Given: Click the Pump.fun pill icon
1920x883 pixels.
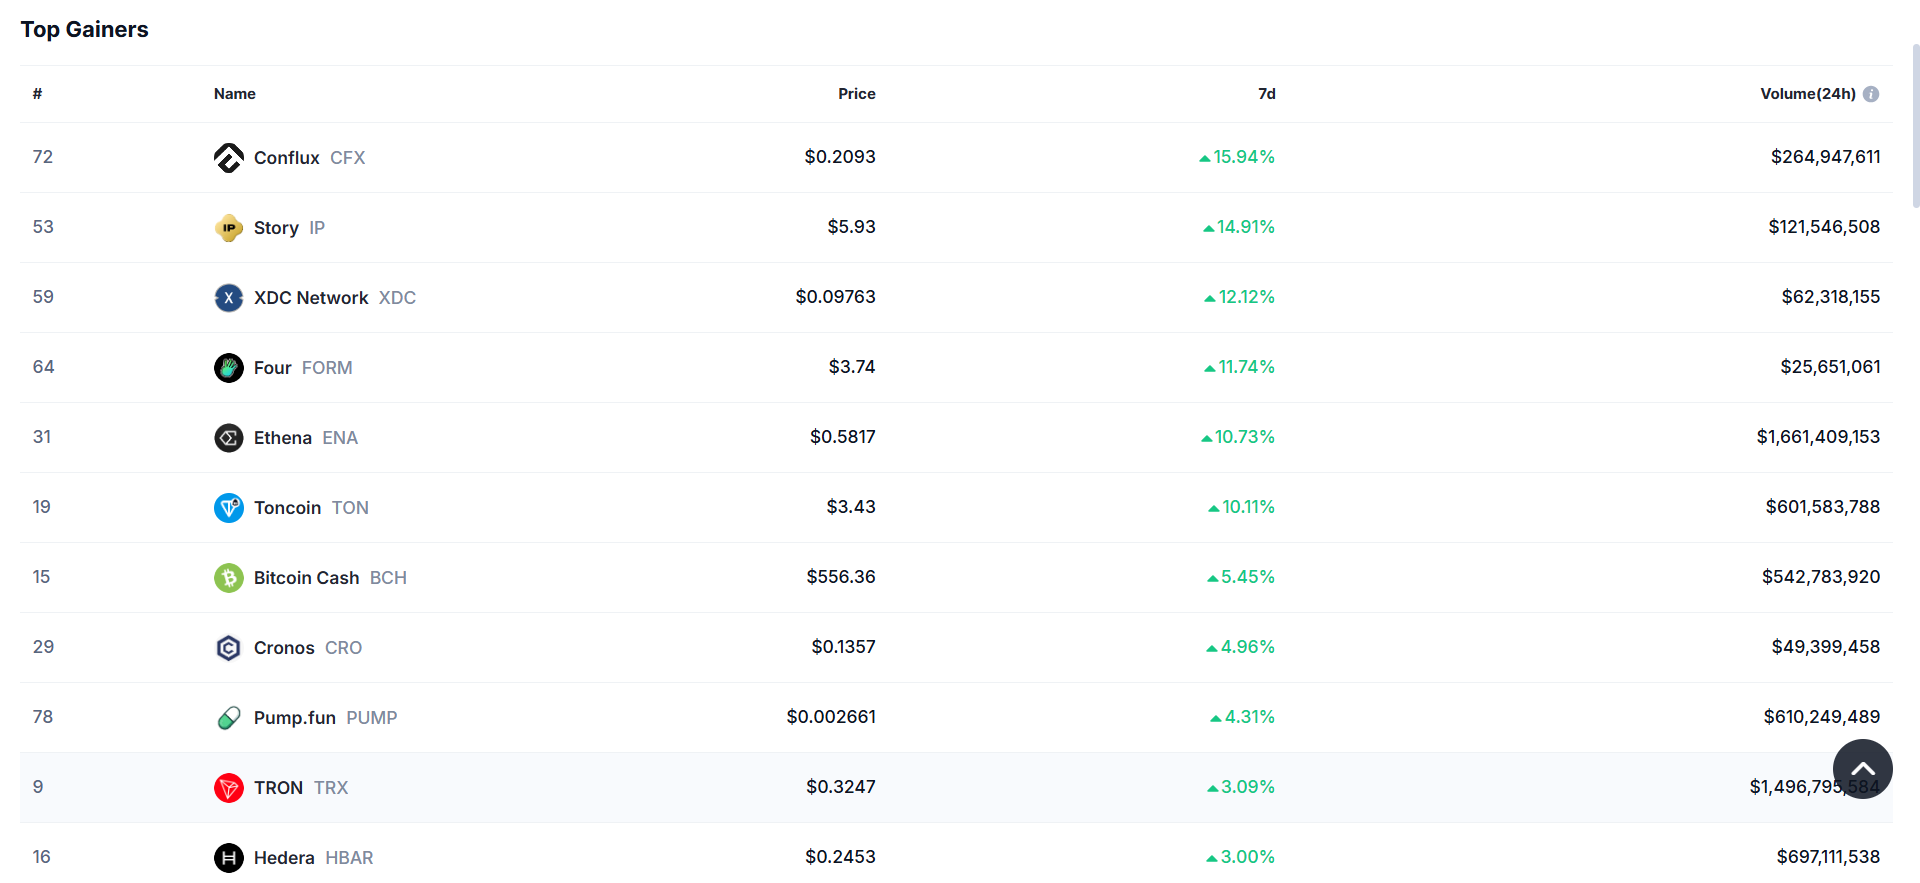Looking at the screenshot, I should 228,718.
